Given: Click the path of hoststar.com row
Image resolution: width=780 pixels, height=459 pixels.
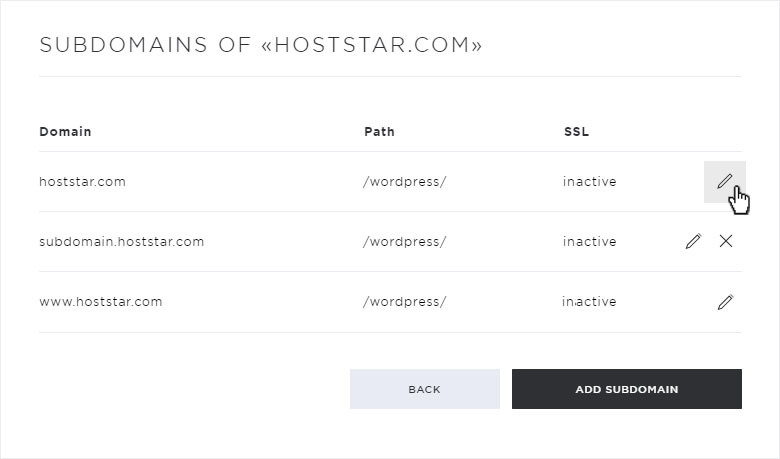Looking at the screenshot, I should [x=404, y=182].
